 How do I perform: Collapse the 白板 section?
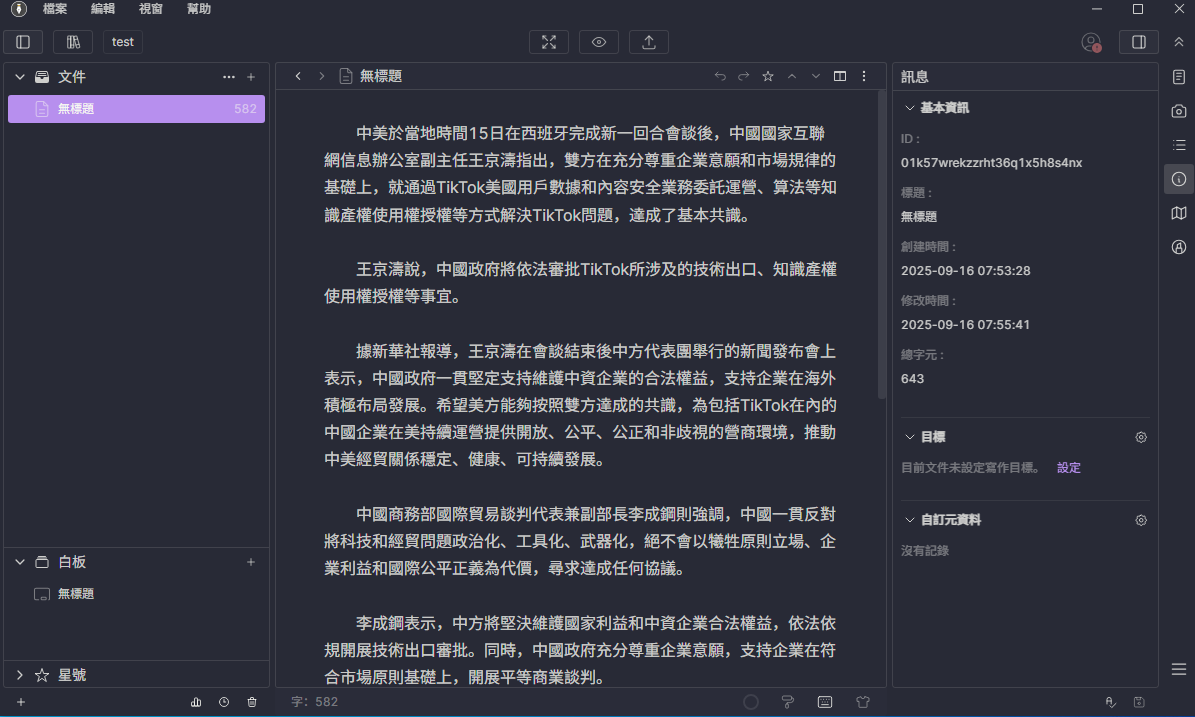click(x=20, y=562)
